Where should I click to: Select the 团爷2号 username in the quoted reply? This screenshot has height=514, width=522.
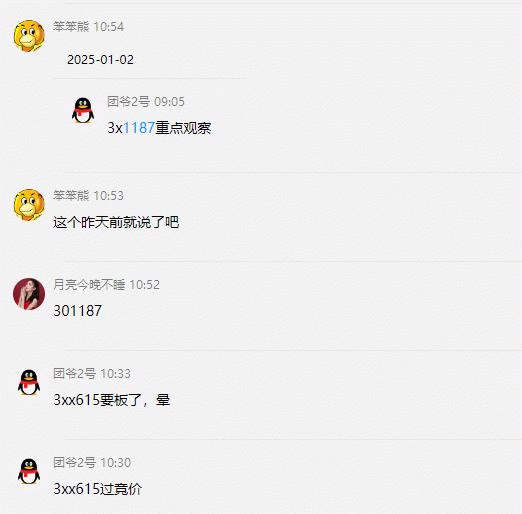point(128,102)
